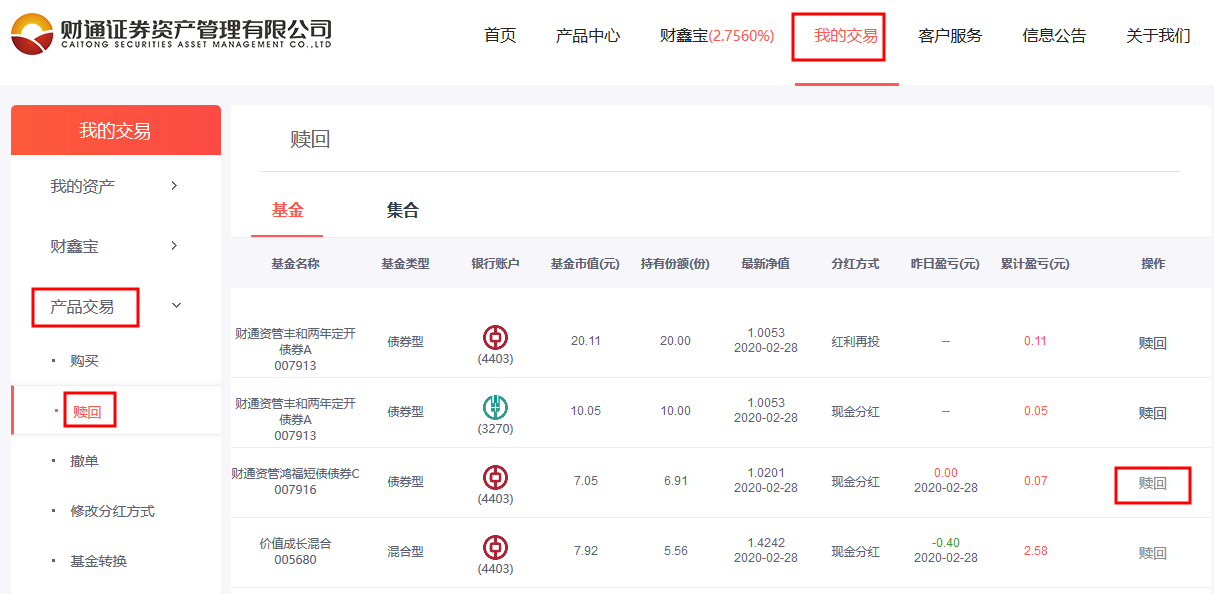Image resolution: width=1214 pixels, height=594 pixels.
Task: Click the net value 1.4242
Action: point(765,543)
